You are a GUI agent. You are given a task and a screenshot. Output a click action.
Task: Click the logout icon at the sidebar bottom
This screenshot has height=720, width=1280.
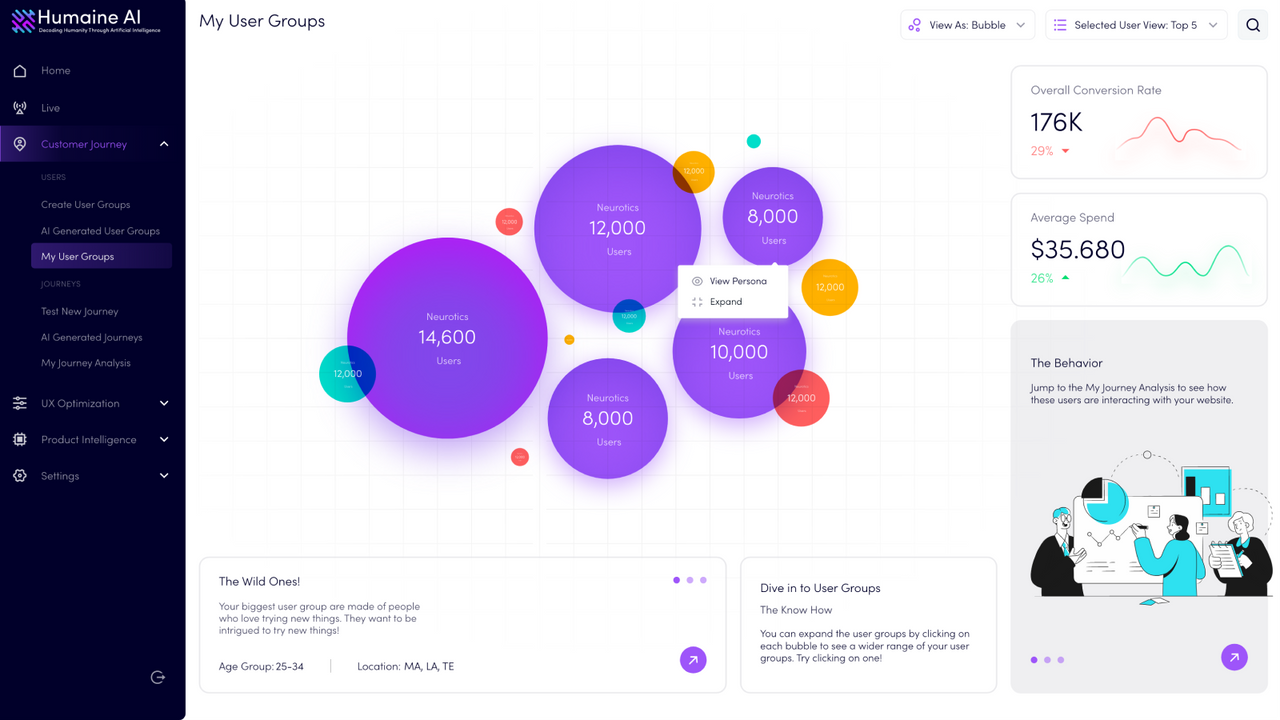pos(157,677)
